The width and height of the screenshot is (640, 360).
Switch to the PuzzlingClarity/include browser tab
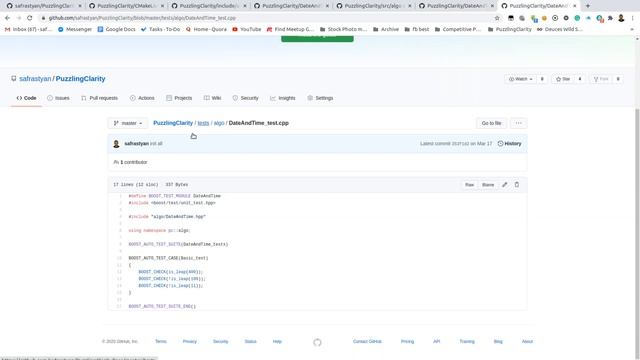click(x=209, y=6)
